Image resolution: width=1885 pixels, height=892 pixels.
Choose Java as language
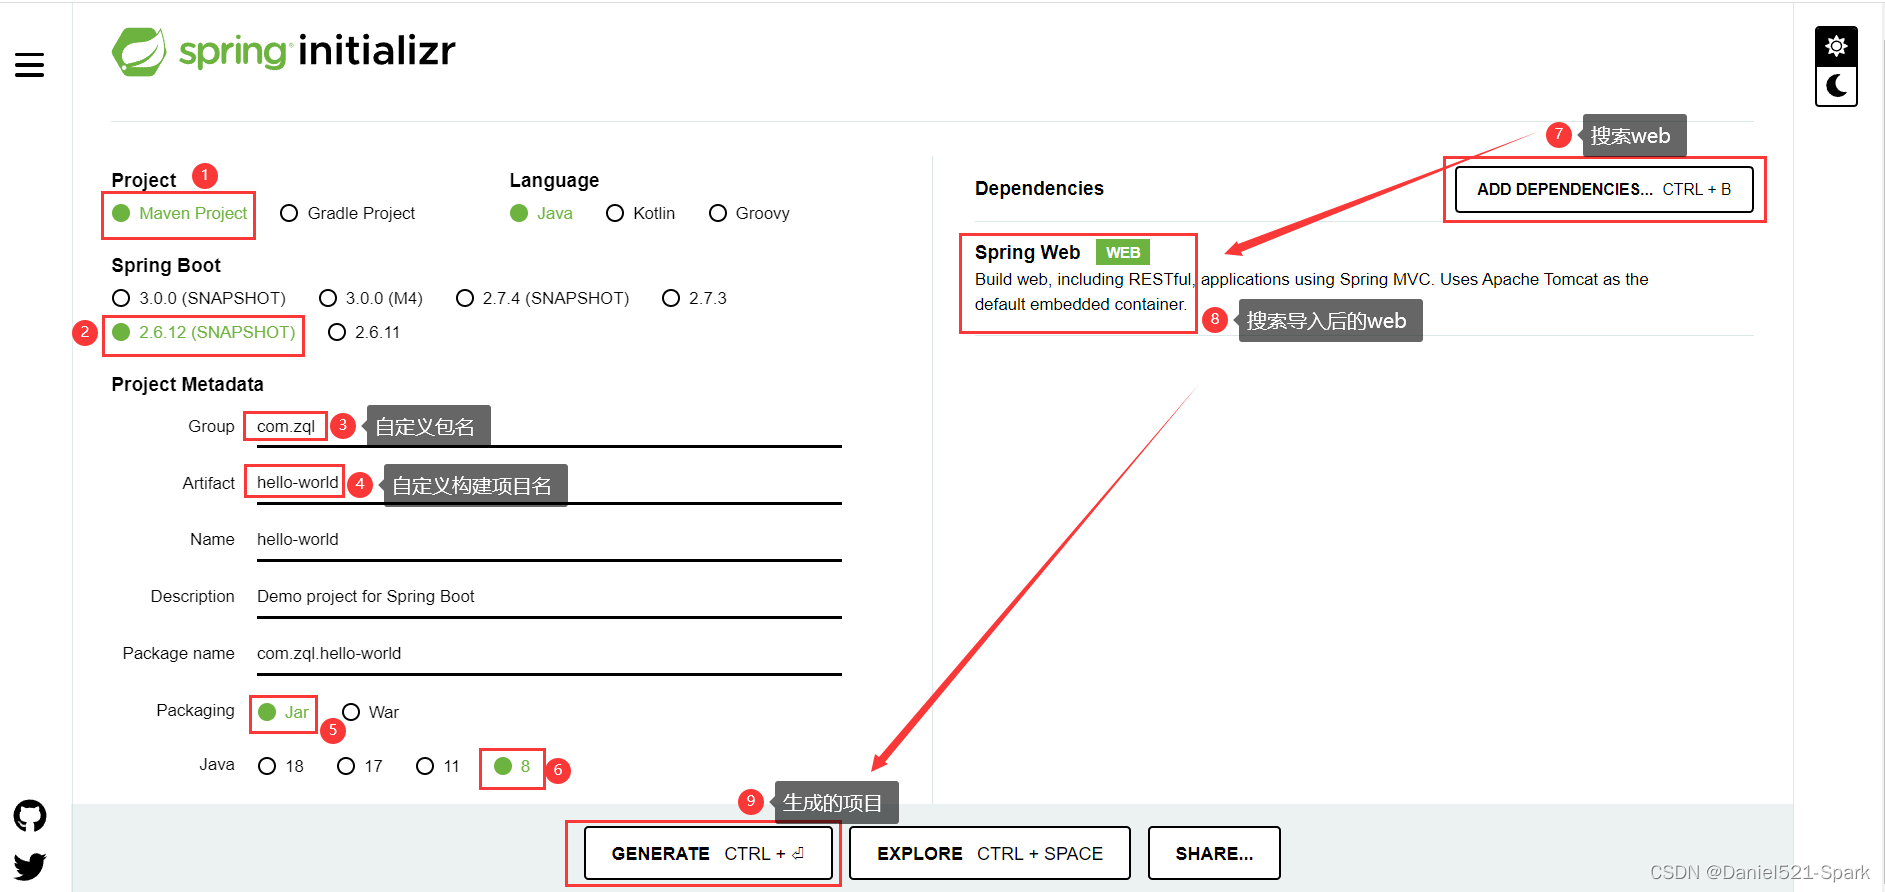(x=541, y=213)
